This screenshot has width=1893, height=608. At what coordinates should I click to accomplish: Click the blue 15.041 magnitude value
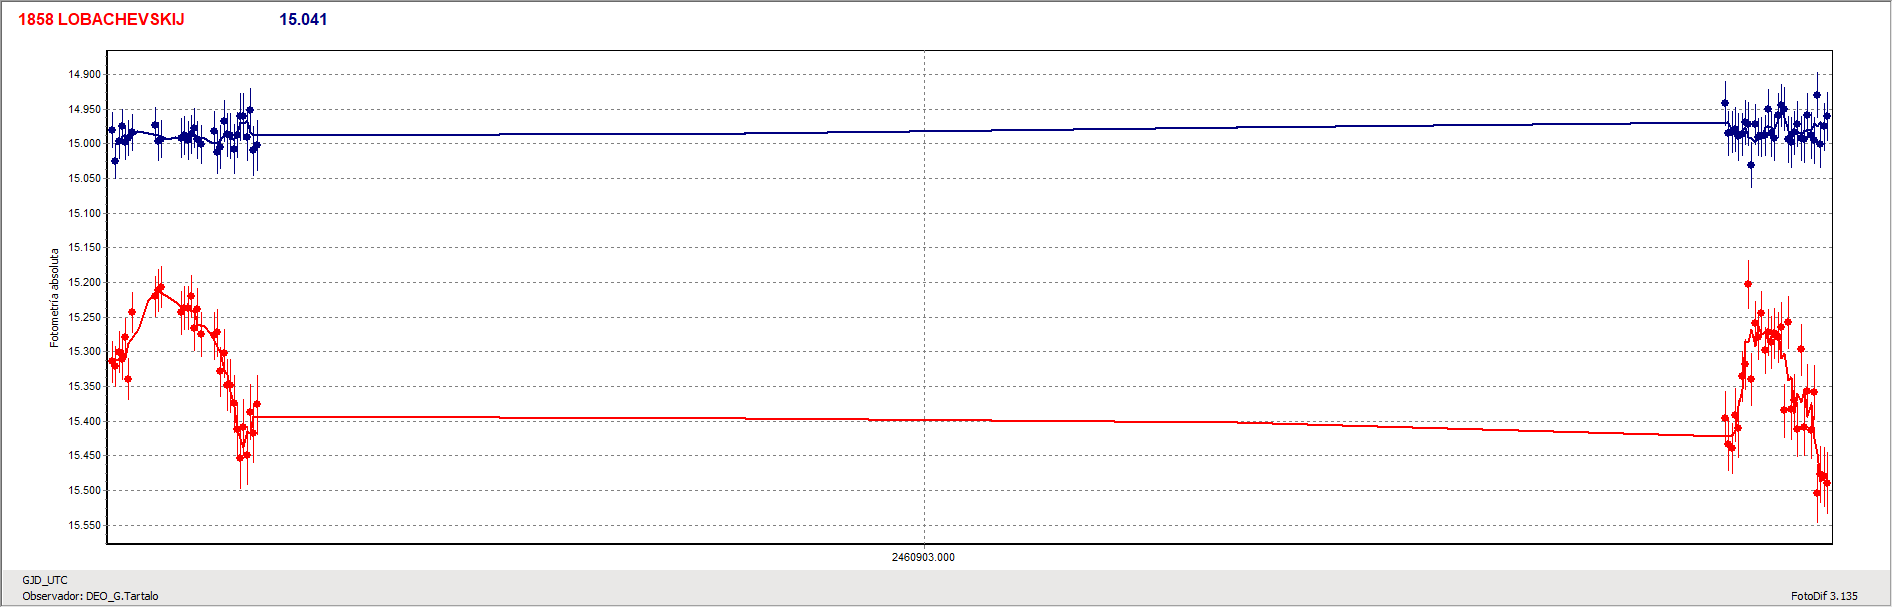click(x=303, y=20)
